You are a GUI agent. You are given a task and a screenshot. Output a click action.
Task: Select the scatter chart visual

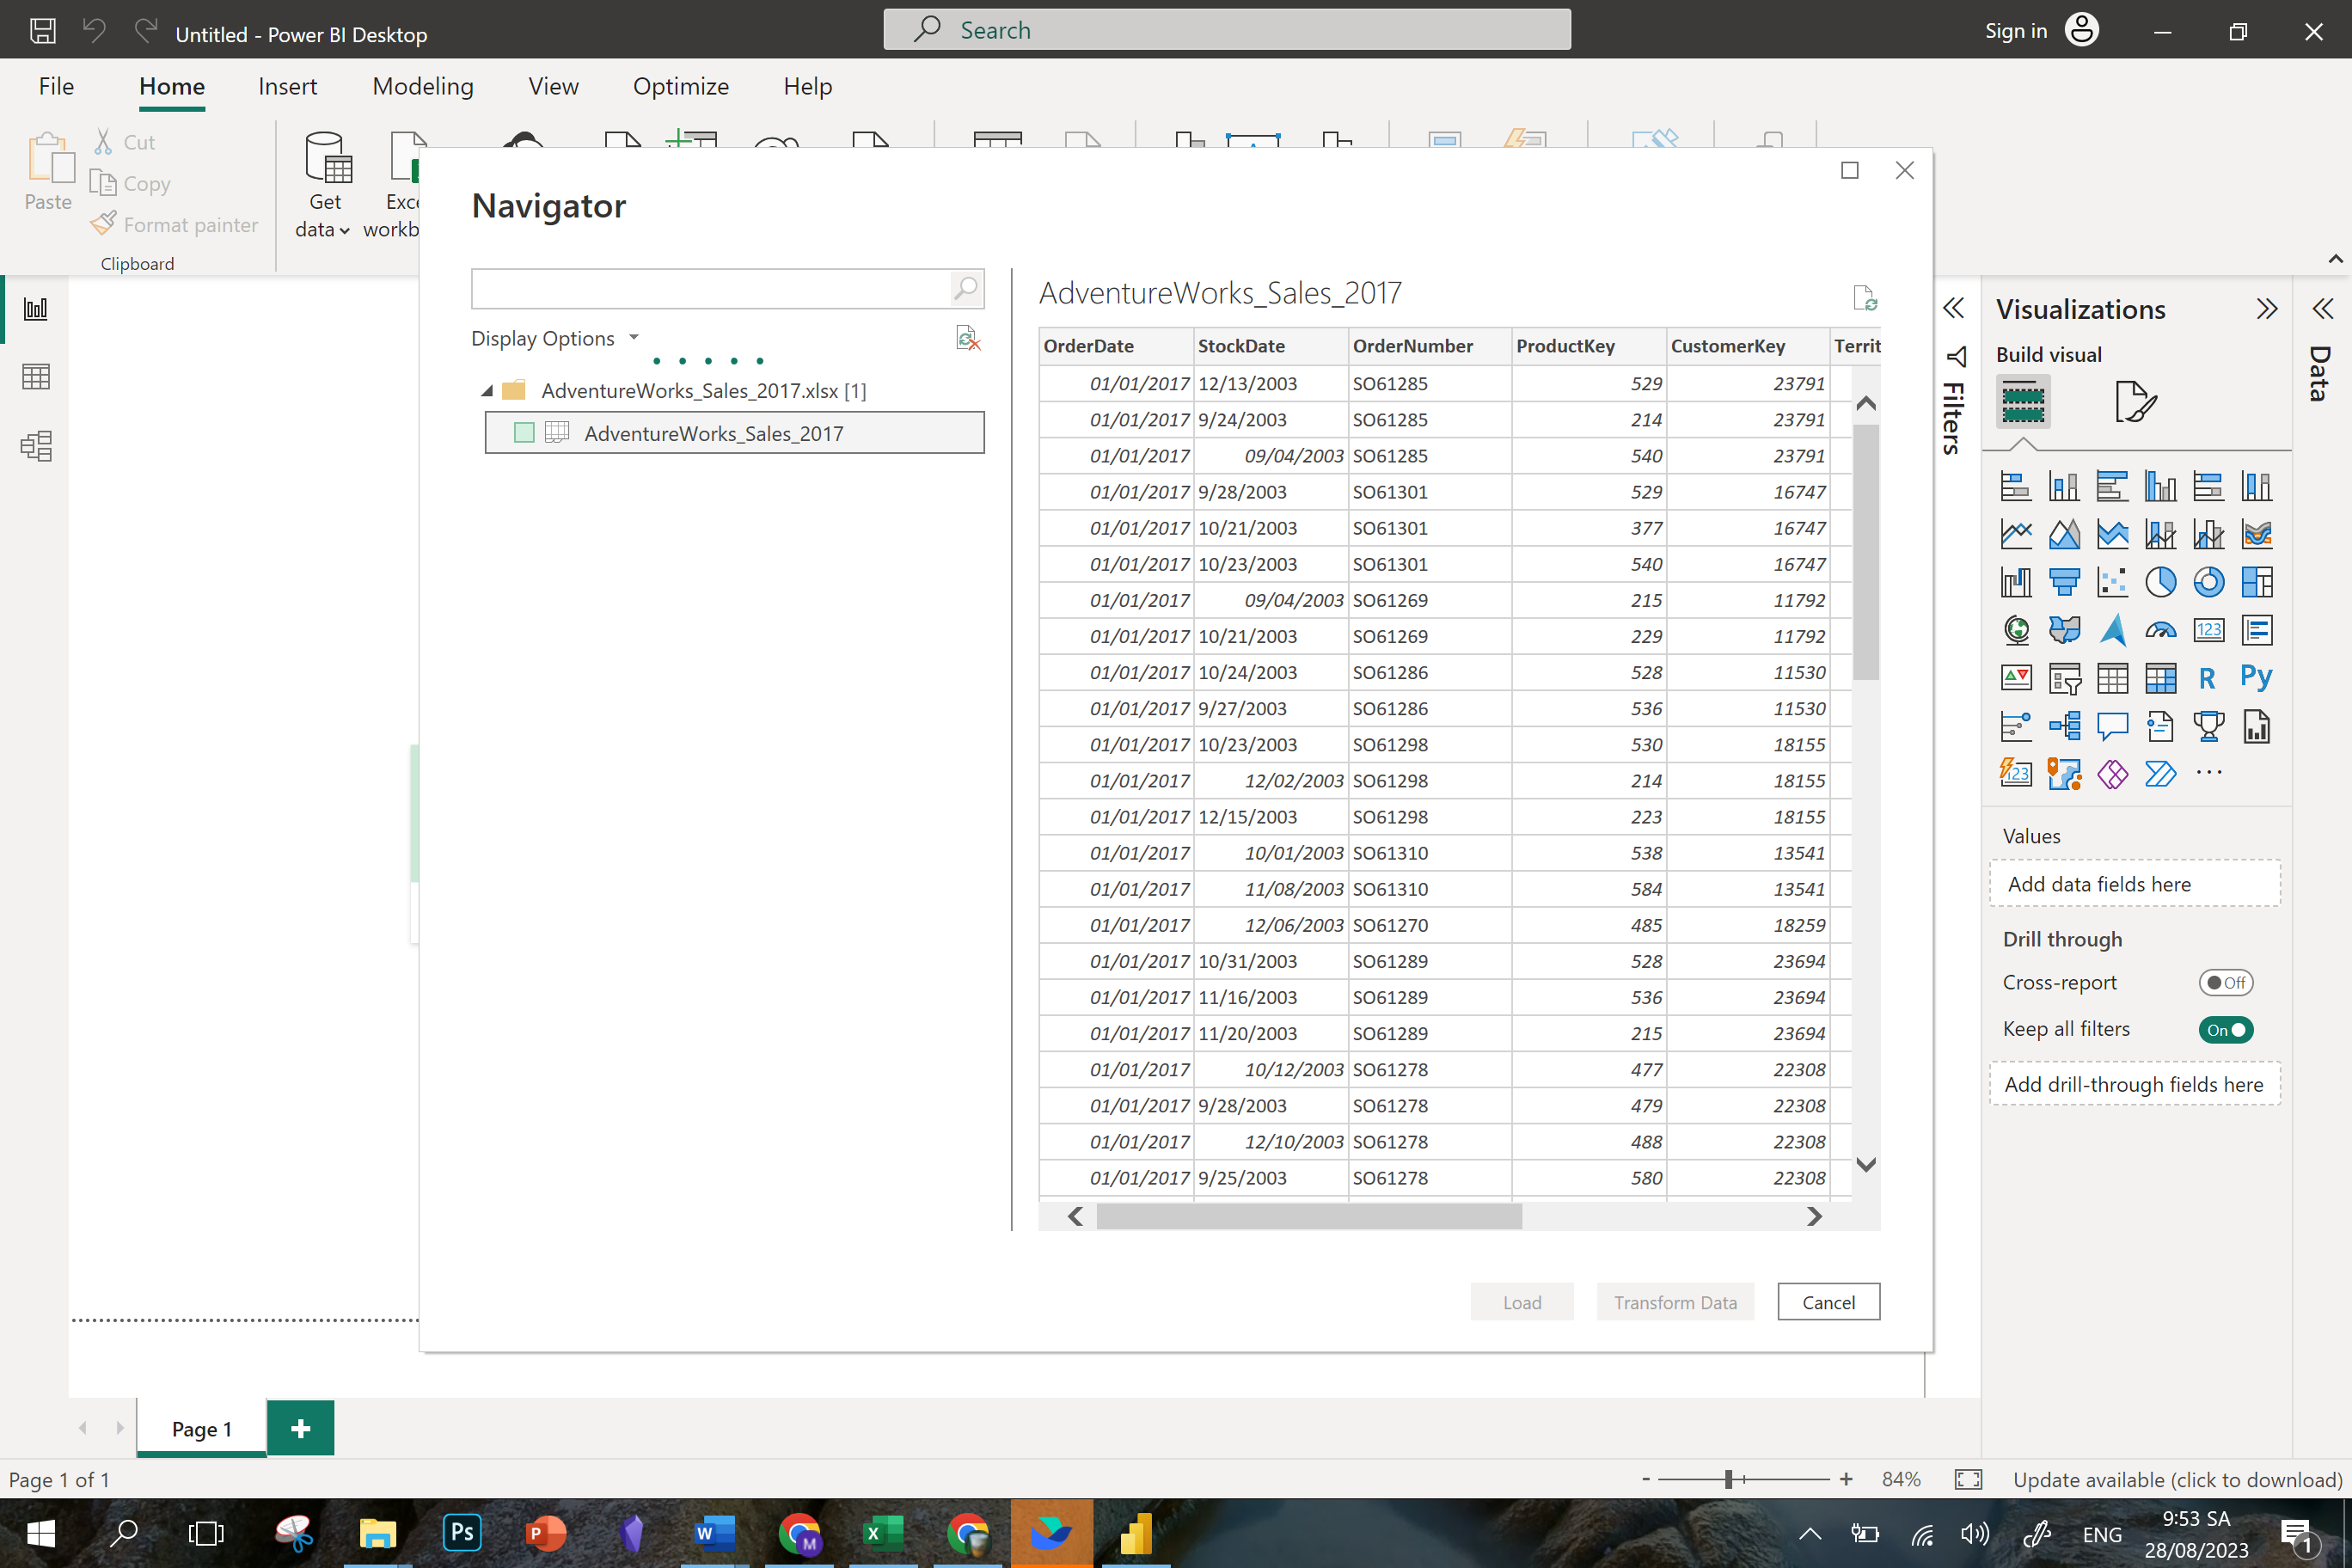(x=2112, y=582)
